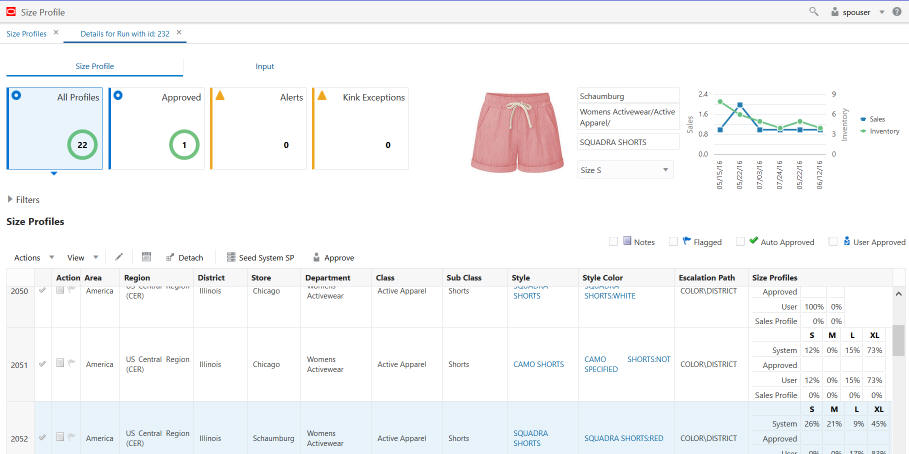Click the Escalation Path column header
909x454 pixels.
coord(711,278)
